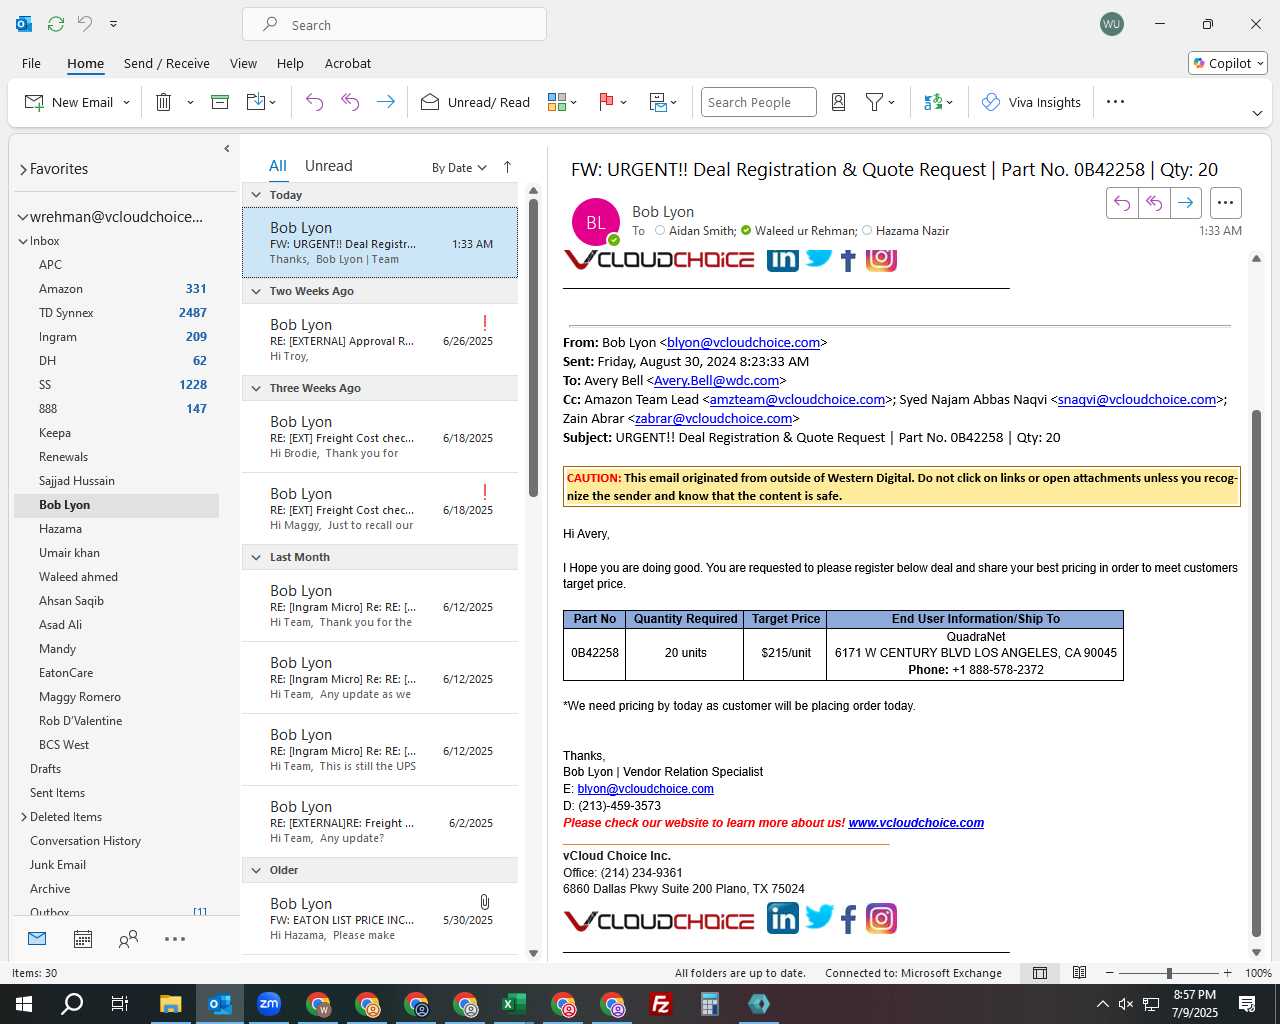The height and width of the screenshot is (1024, 1280).
Task: Switch to the Unread filter tab
Action: coord(328,166)
